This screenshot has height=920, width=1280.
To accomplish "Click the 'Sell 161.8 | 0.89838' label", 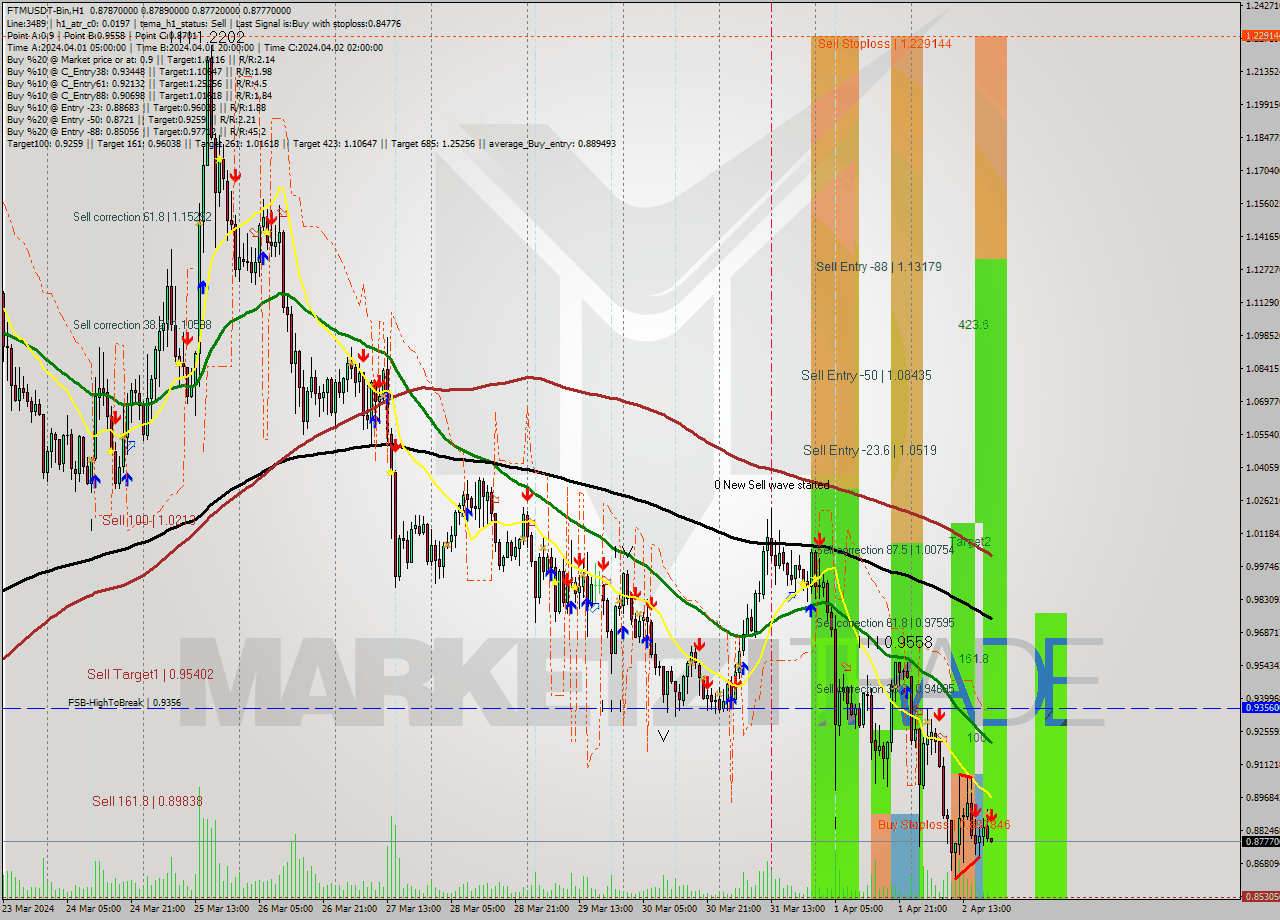I will pyautogui.click(x=147, y=801).
